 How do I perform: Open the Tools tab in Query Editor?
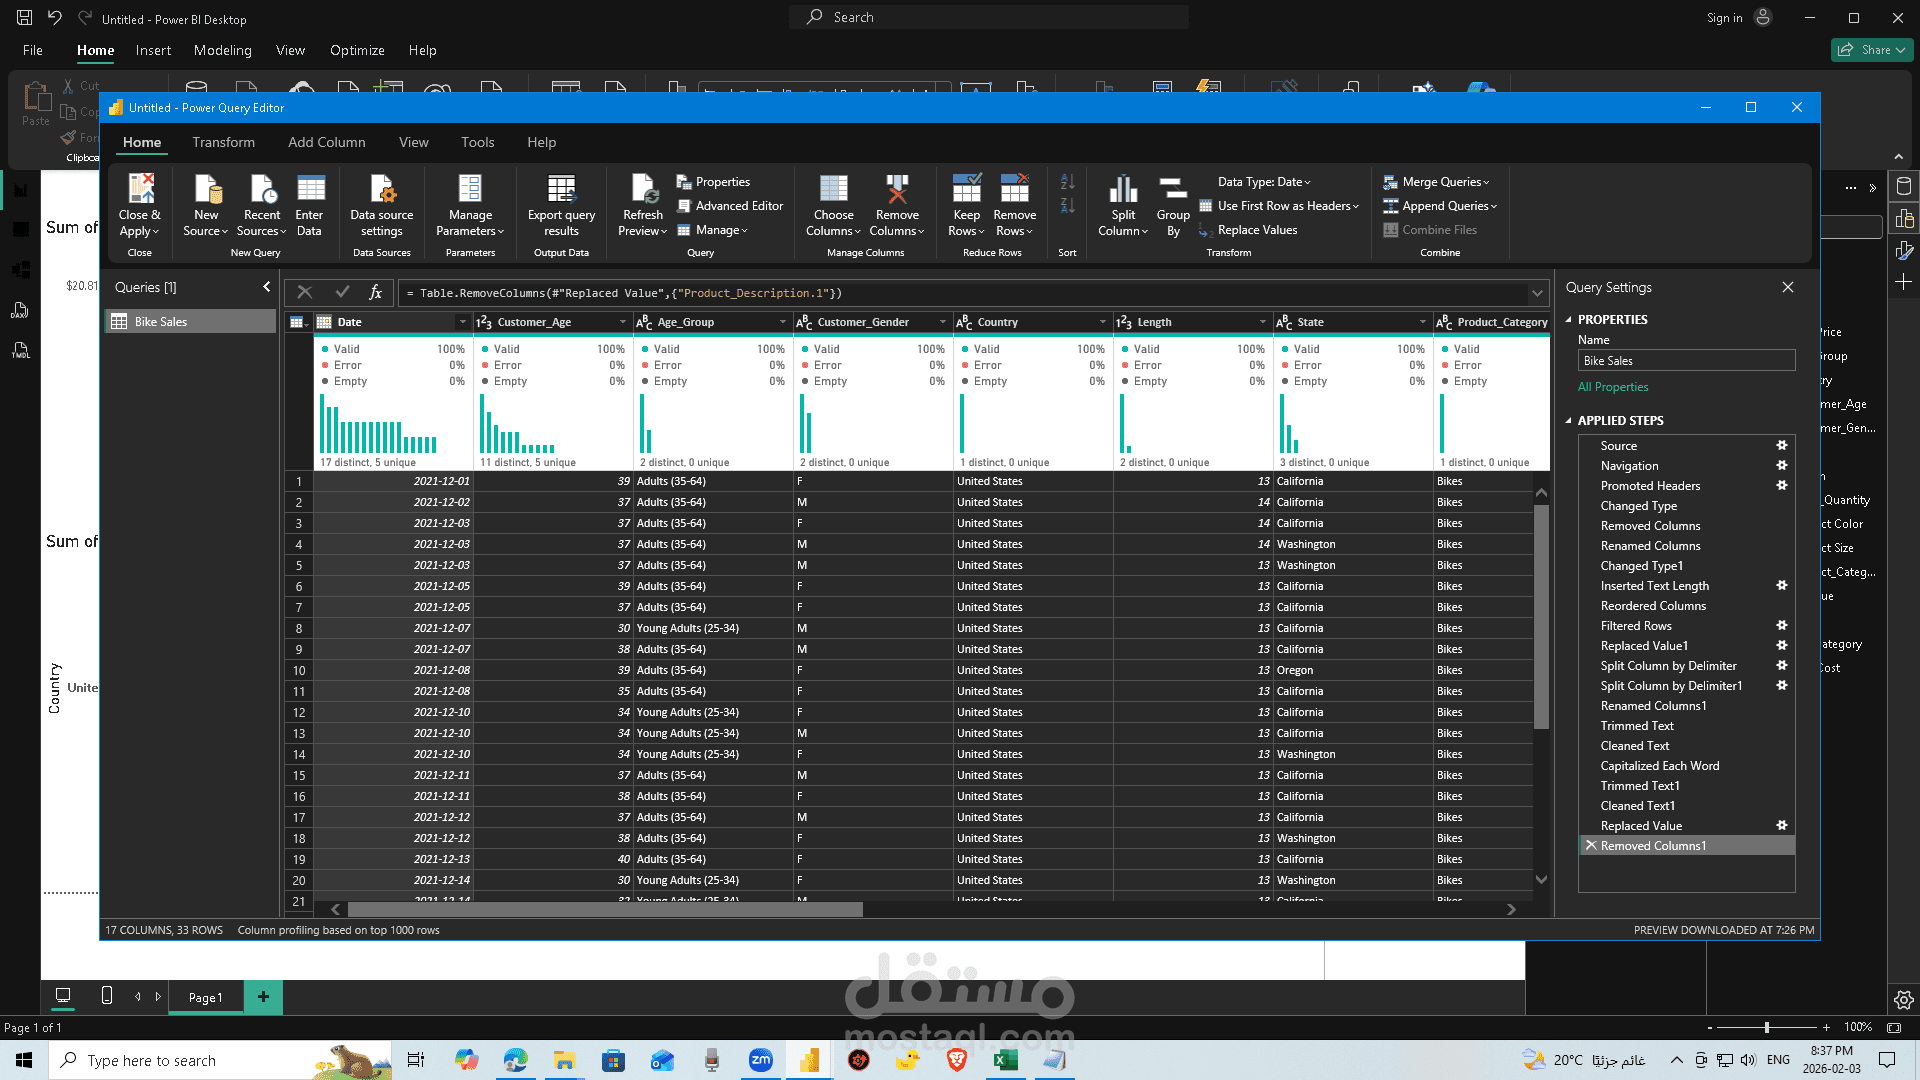[478, 142]
